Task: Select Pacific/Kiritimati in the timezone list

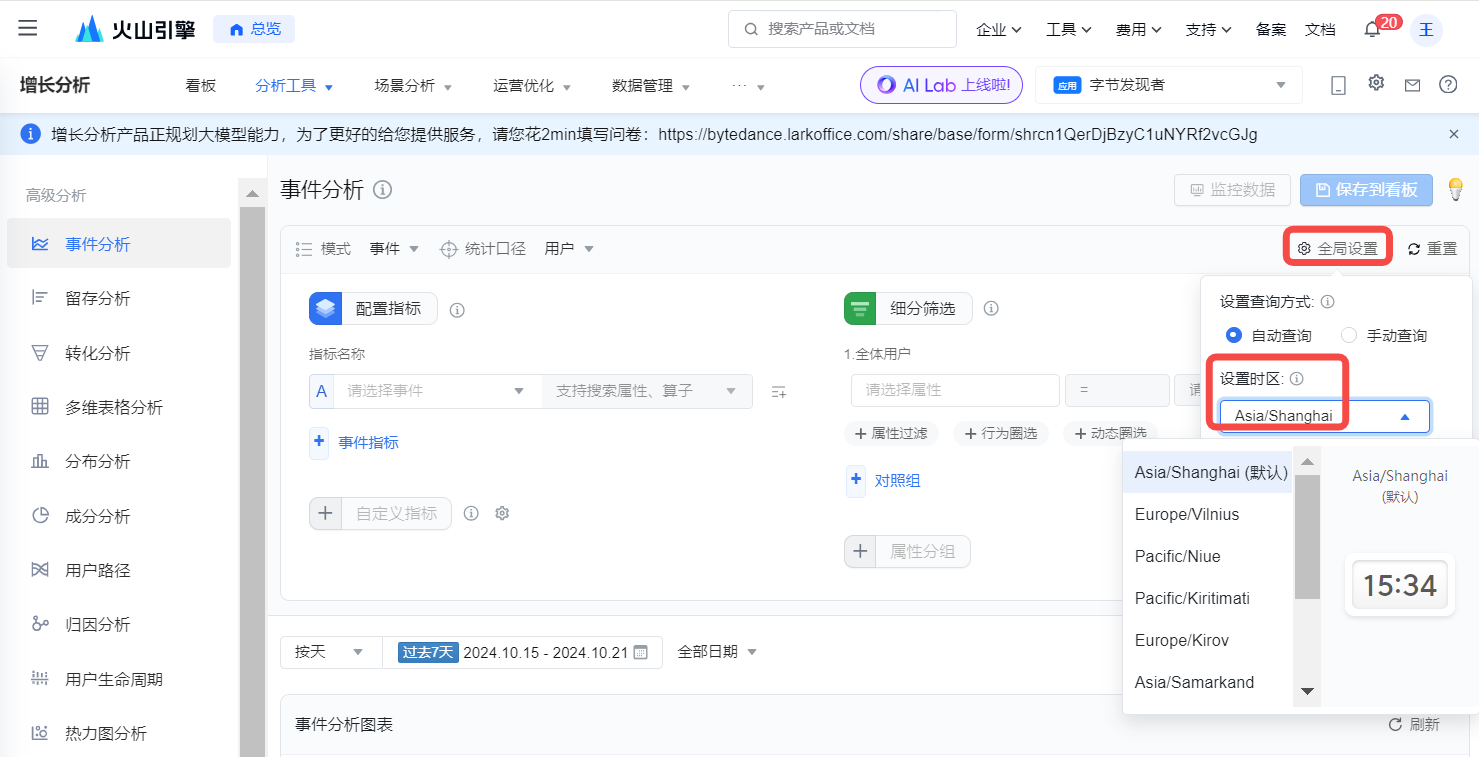Action: (x=1208, y=598)
